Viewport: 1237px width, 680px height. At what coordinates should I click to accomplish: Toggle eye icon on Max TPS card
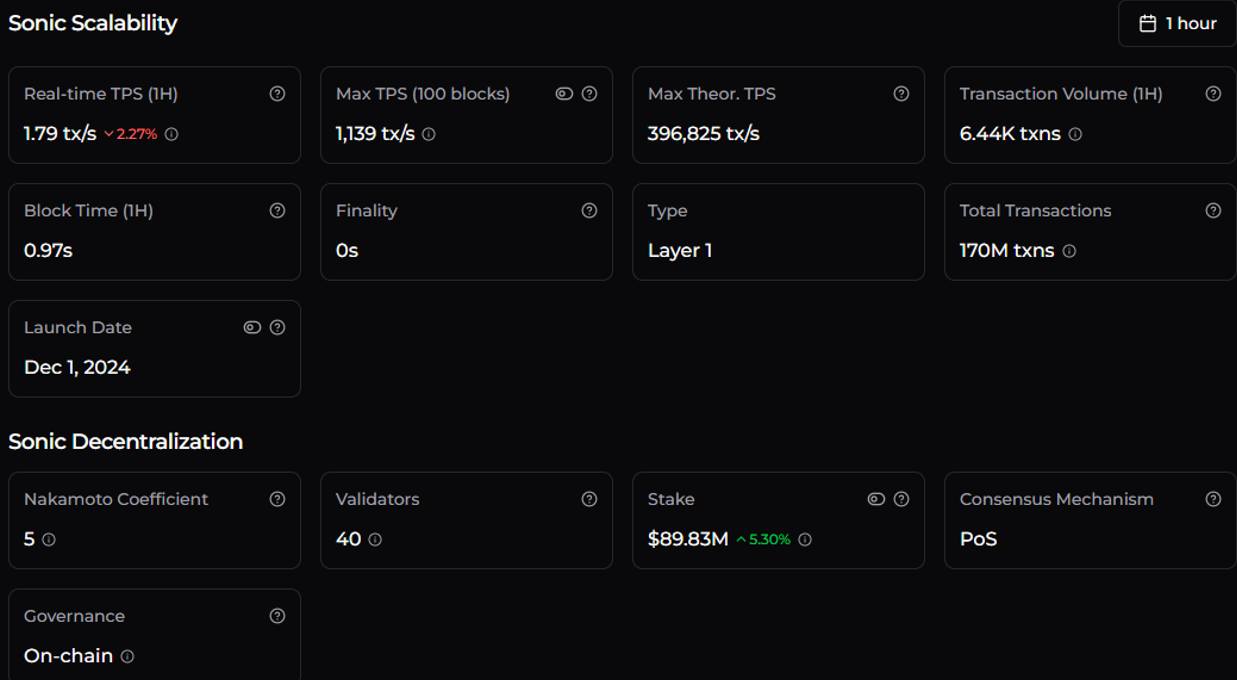click(564, 94)
